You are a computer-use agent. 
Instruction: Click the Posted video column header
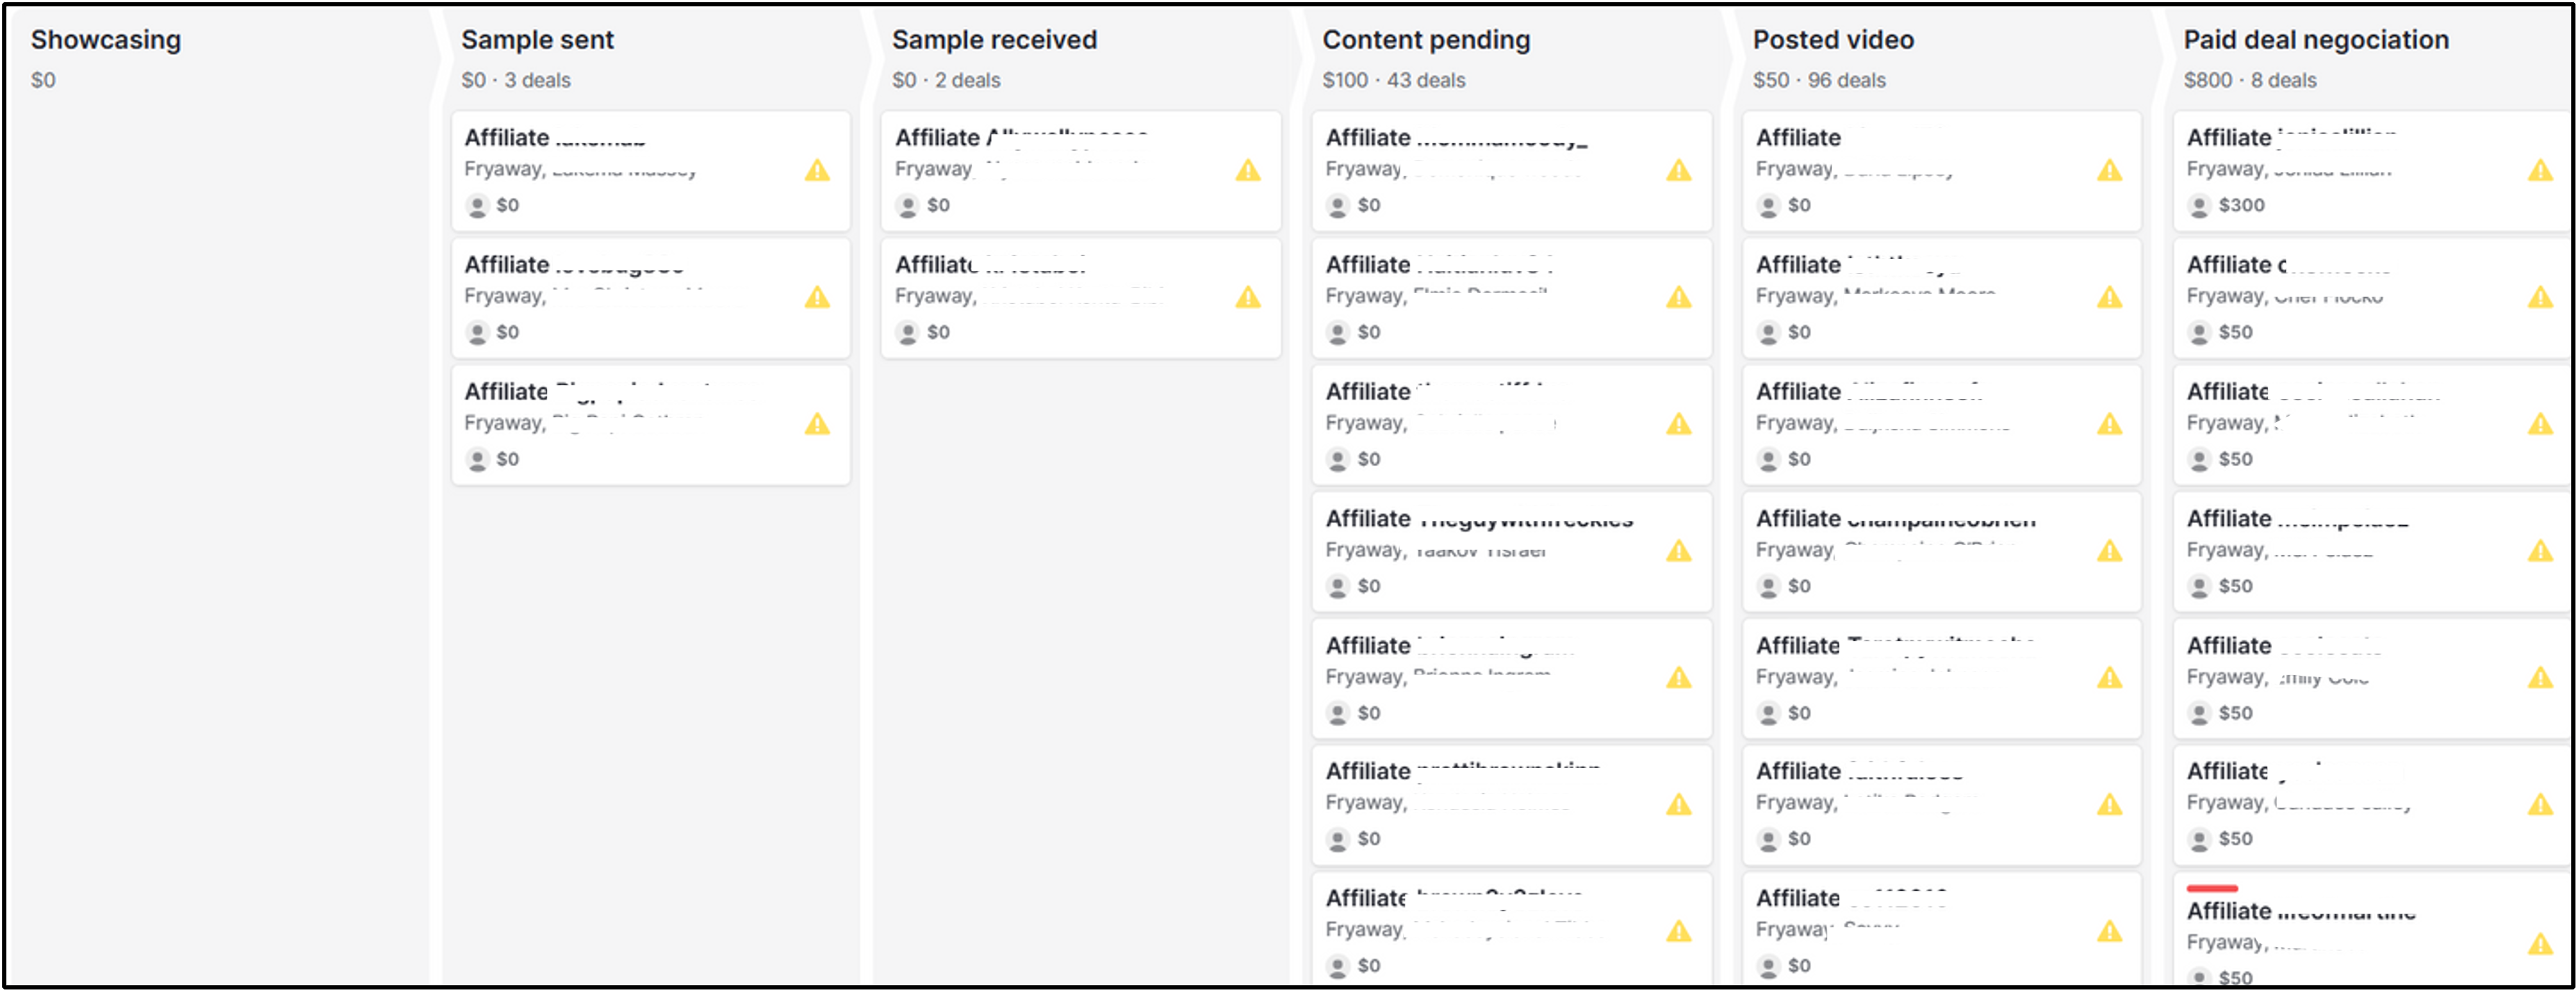tap(1832, 39)
